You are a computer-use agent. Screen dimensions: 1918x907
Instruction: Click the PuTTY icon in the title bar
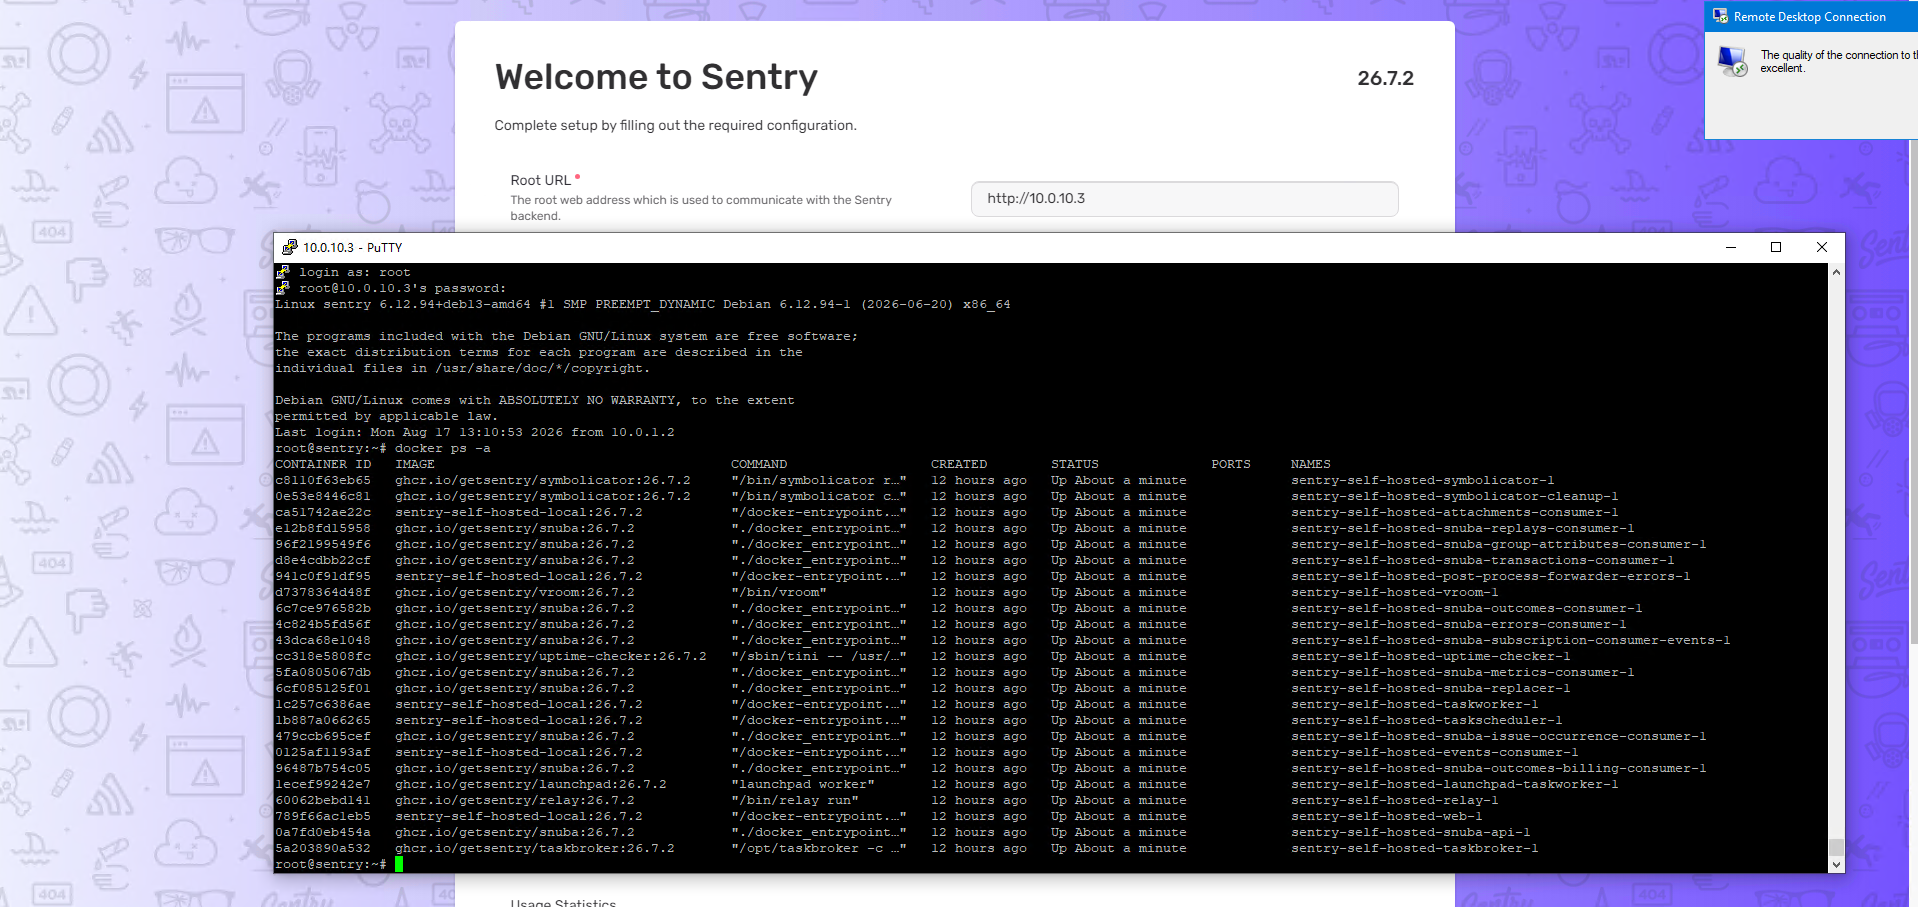coord(290,247)
